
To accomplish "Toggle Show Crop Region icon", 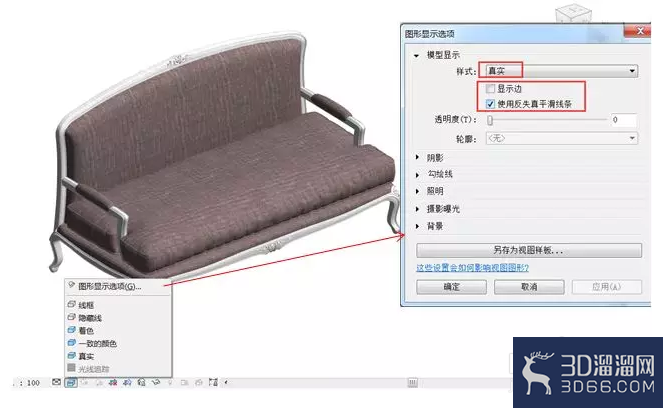I will point(127,383).
